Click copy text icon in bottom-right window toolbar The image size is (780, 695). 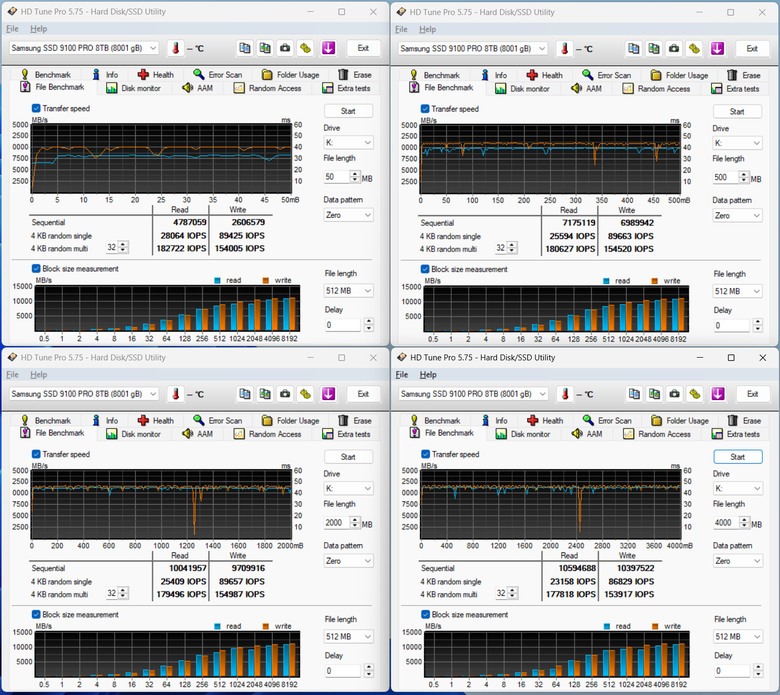click(x=634, y=394)
